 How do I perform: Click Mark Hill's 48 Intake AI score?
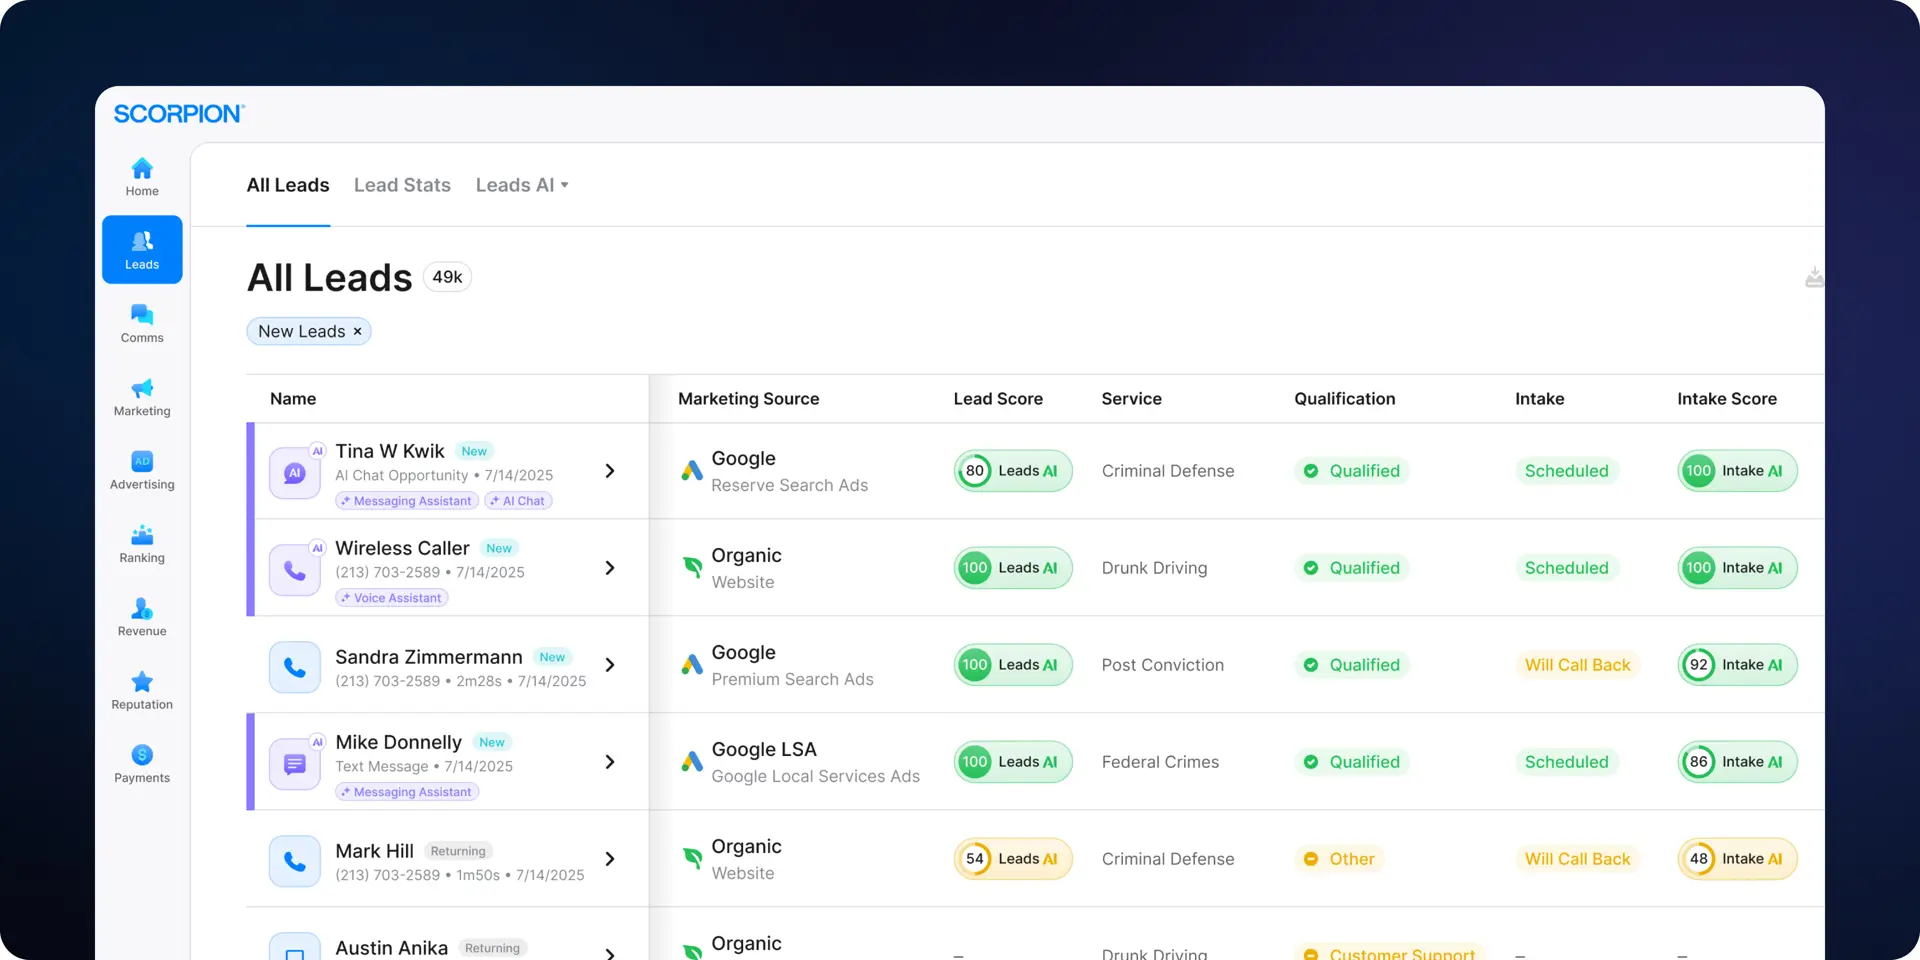point(1737,858)
